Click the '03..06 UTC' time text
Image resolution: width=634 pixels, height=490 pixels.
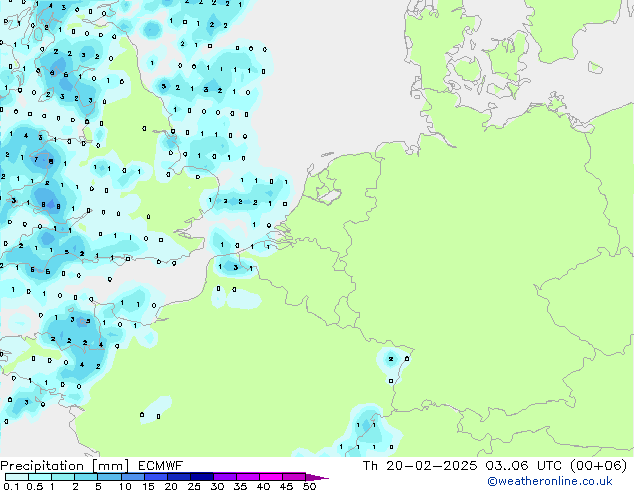(x=524, y=466)
